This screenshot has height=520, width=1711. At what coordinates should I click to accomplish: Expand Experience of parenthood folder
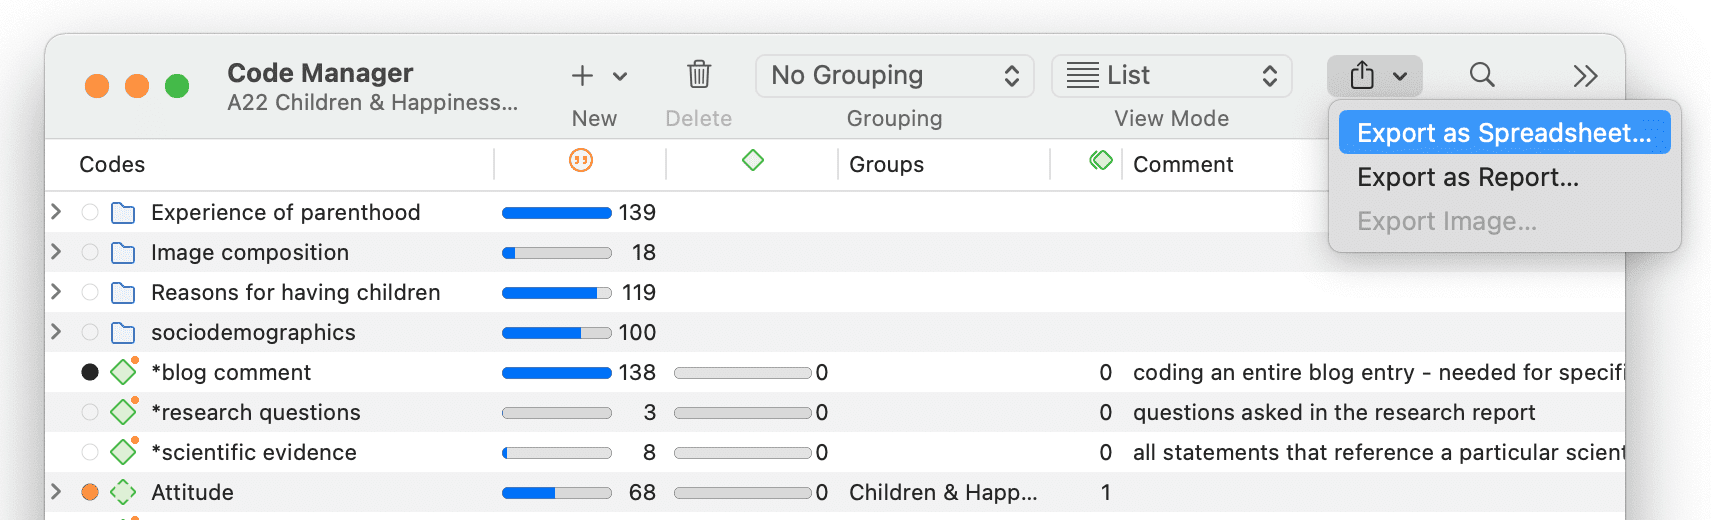(x=56, y=212)
